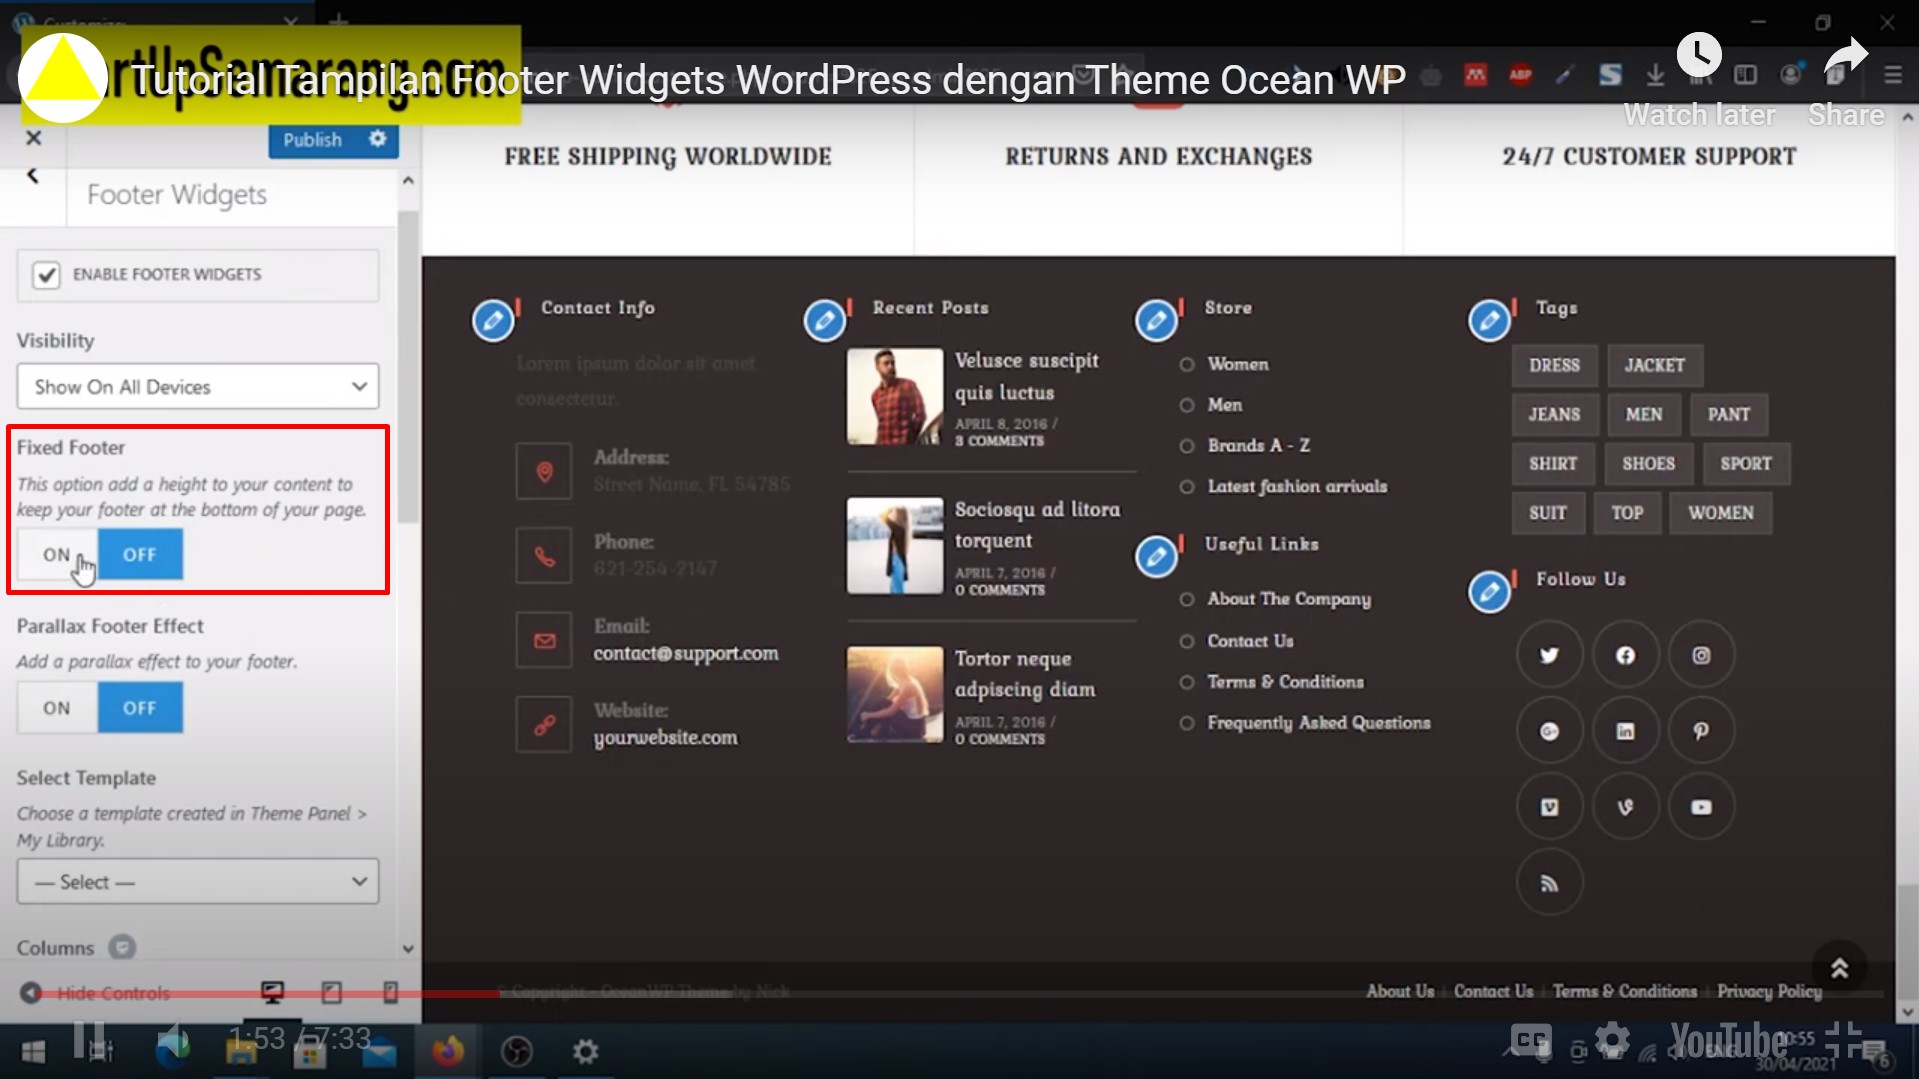This screenshot has height=1079, width=1919.
Task: Select the DRESS tag
Action: pos(1554,366)
